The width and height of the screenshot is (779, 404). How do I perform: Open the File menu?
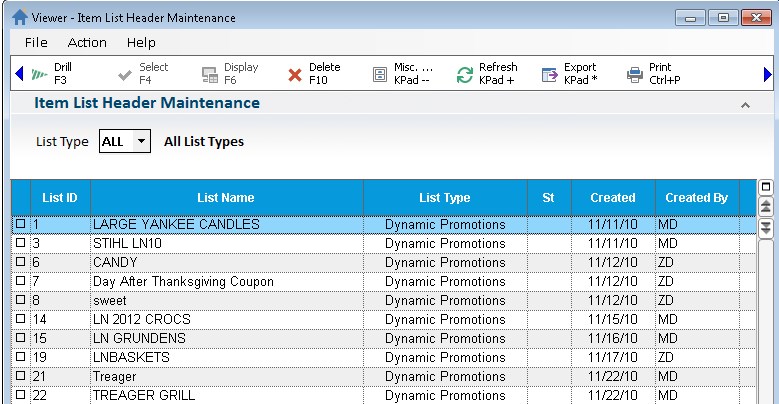pyautogui.click(x=36, y=42)
